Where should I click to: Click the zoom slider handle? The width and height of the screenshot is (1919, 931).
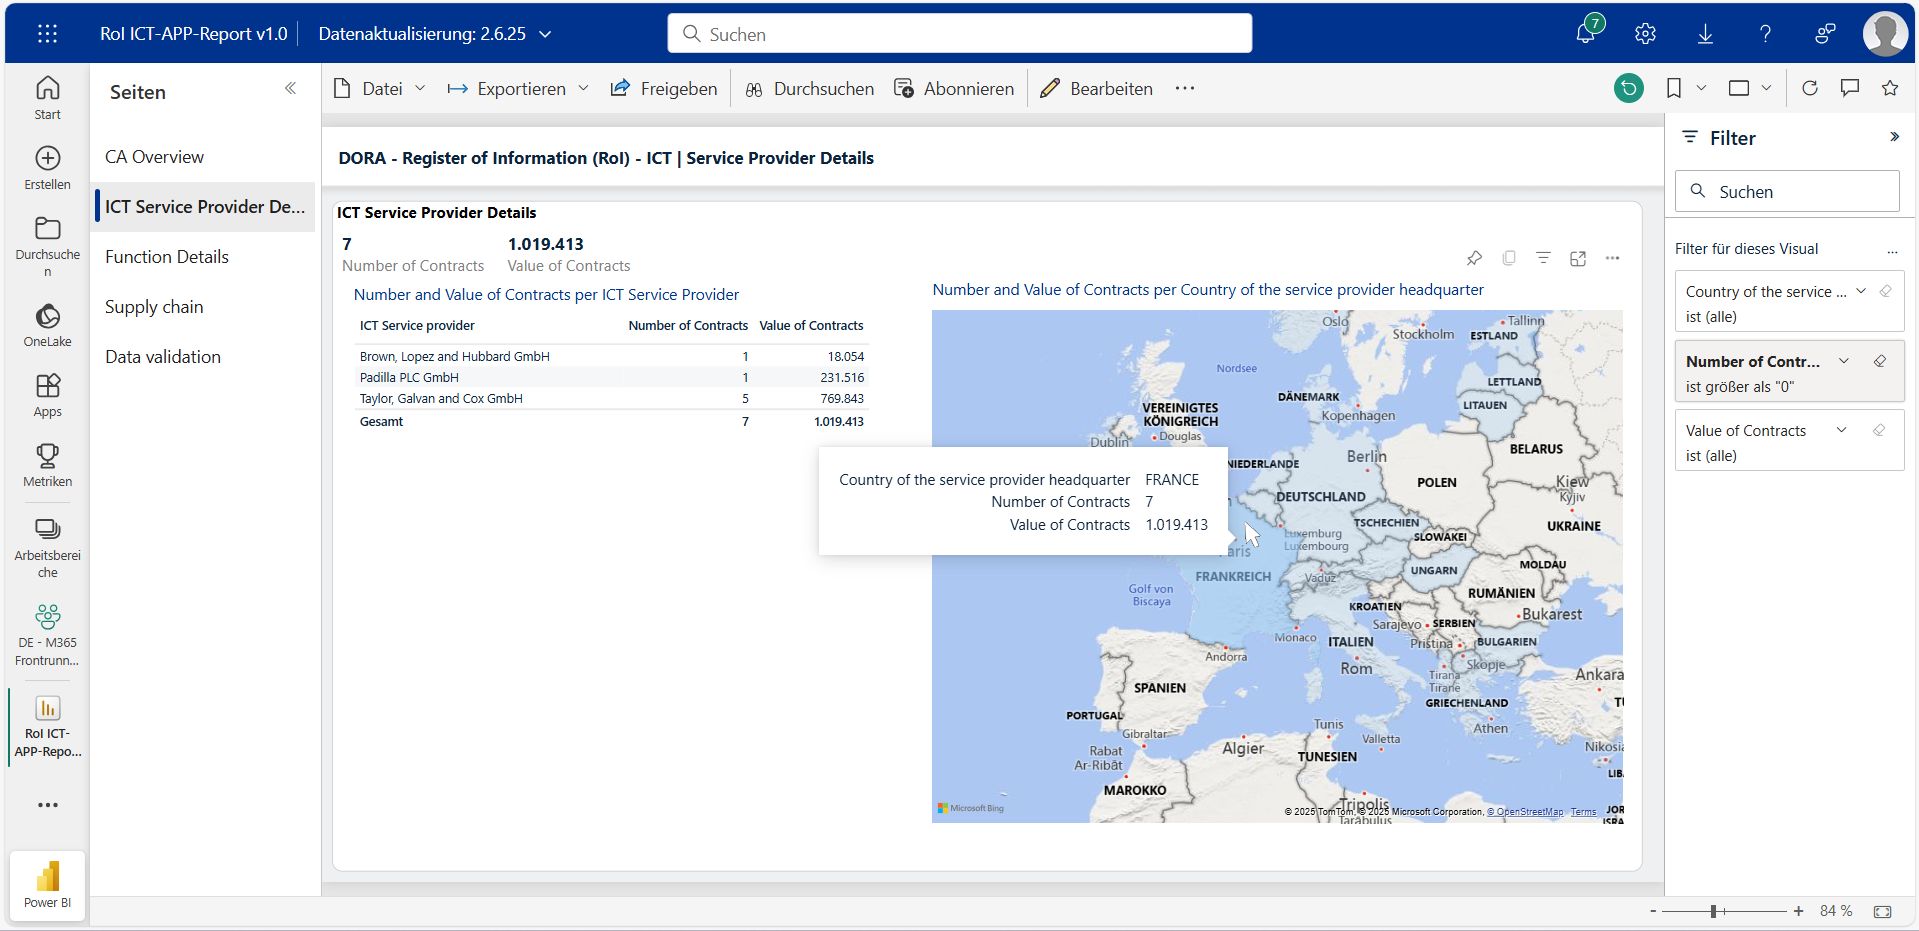point(1713,911)
